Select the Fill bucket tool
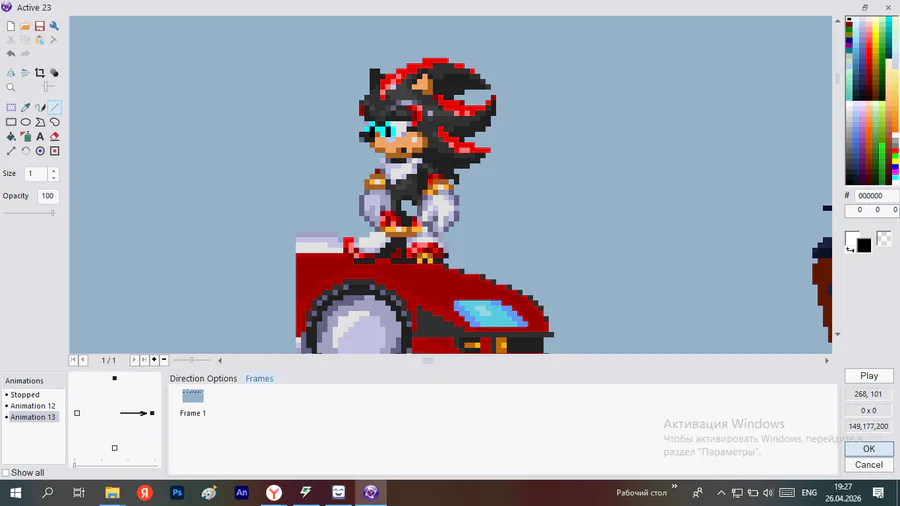The image size is (900, 506). click(x=11, y=137)
